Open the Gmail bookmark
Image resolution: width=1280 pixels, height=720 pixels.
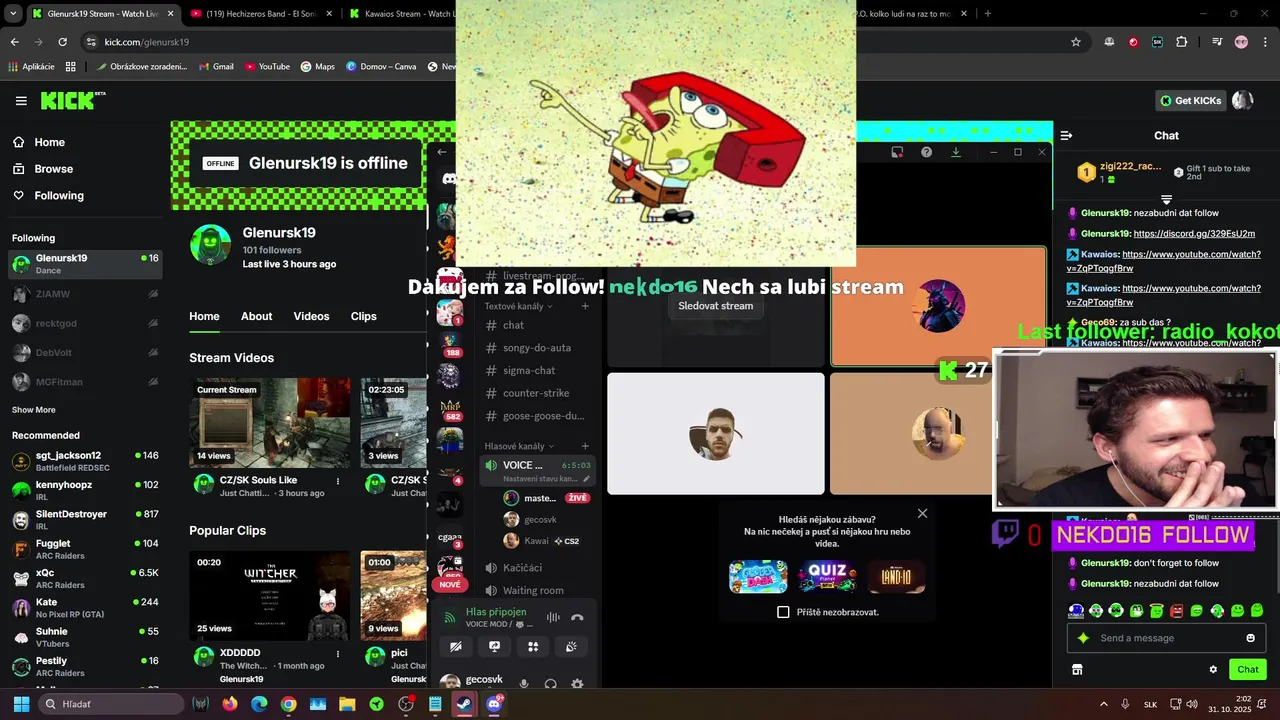click(216, 67)
